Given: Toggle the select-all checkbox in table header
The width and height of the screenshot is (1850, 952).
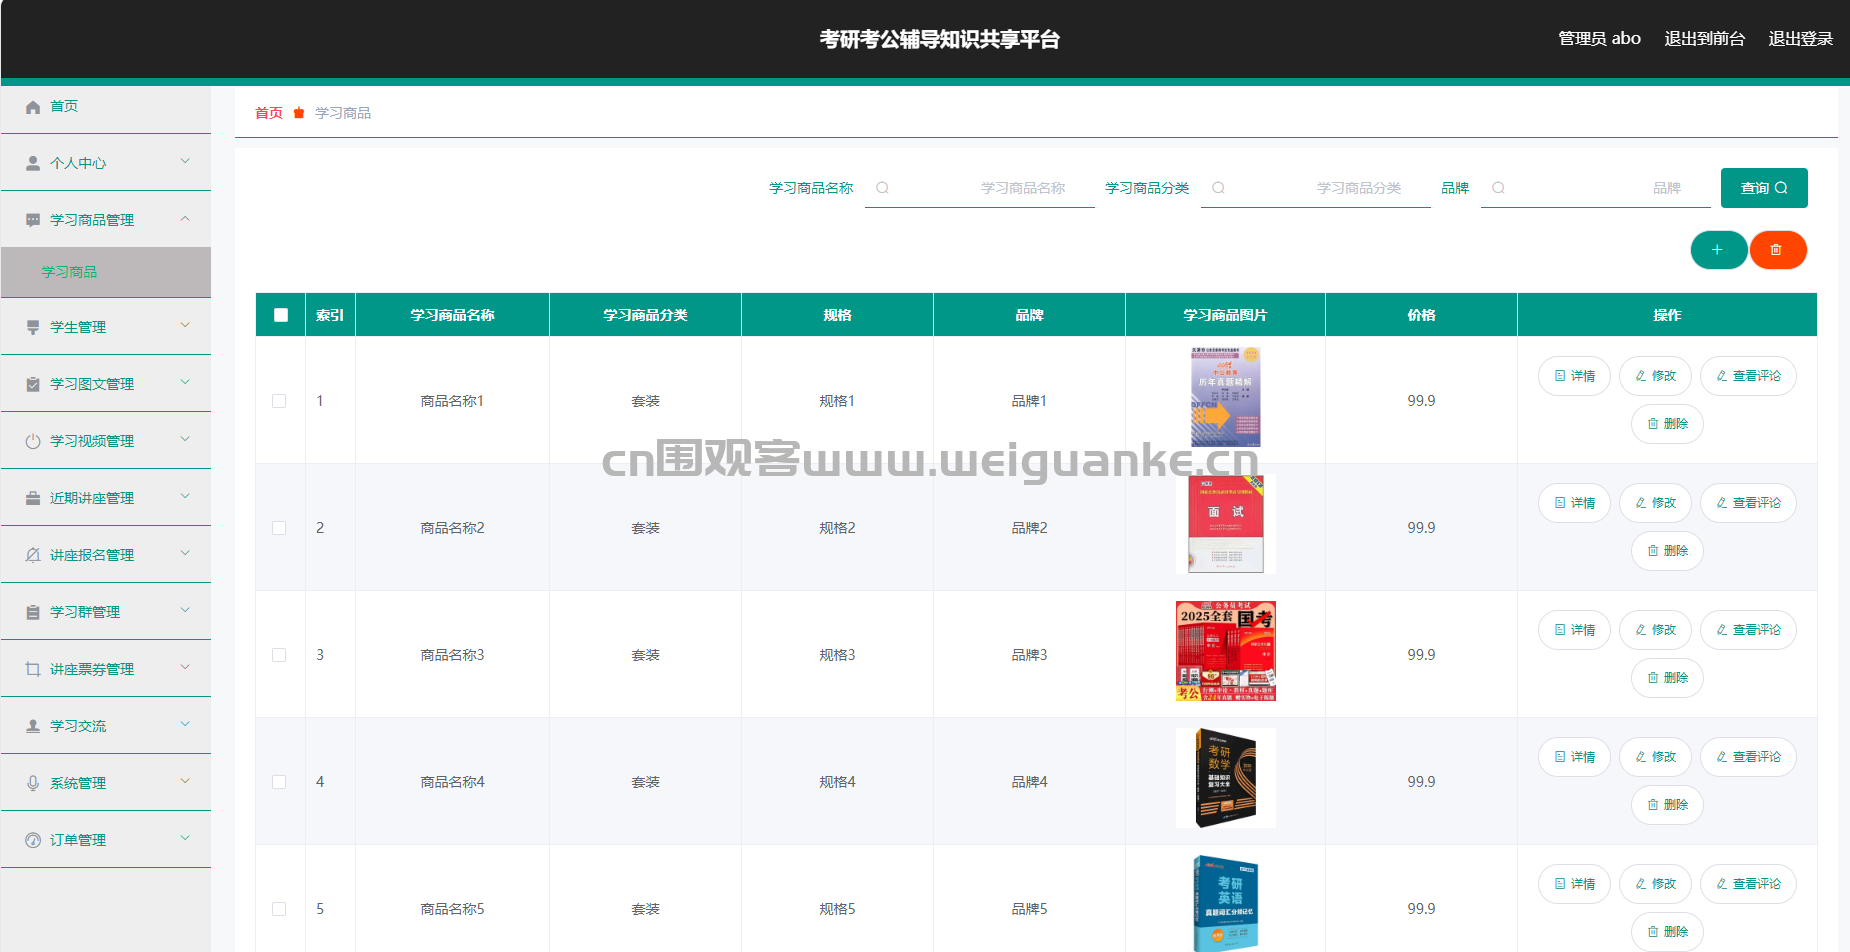Looking at the screenshot, I should [281, 315].
